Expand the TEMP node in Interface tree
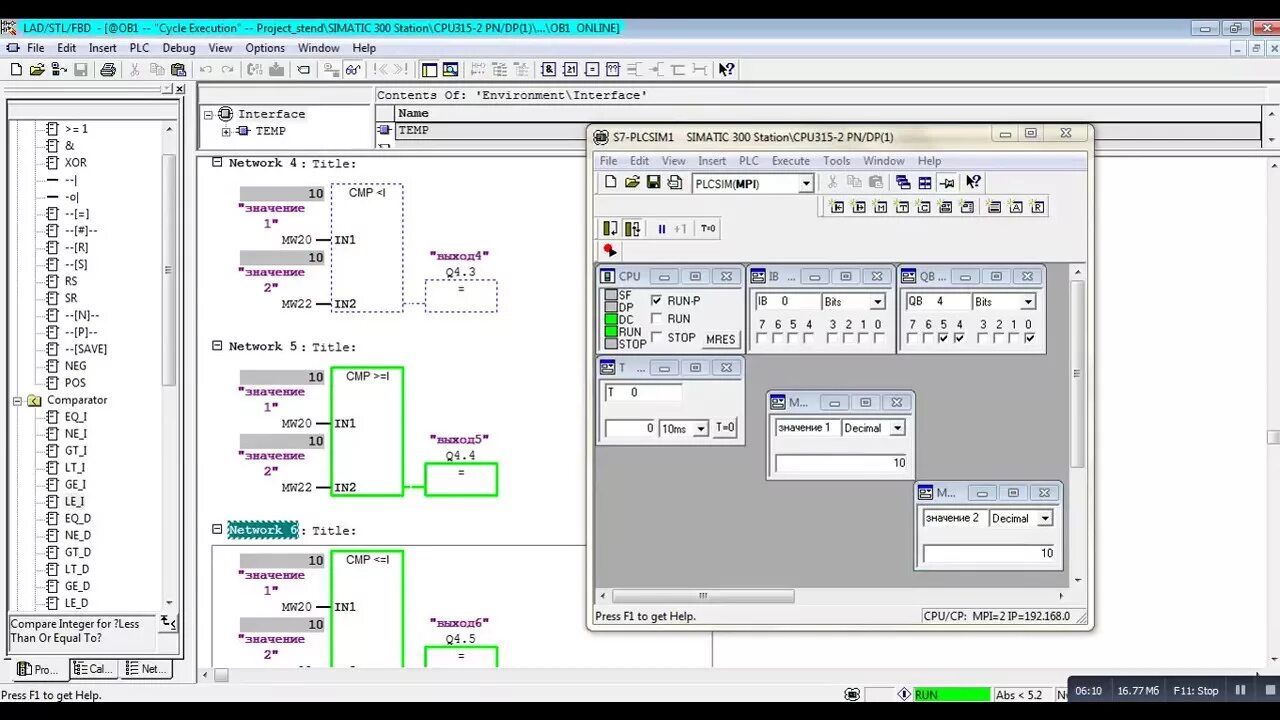 (225, 131)
